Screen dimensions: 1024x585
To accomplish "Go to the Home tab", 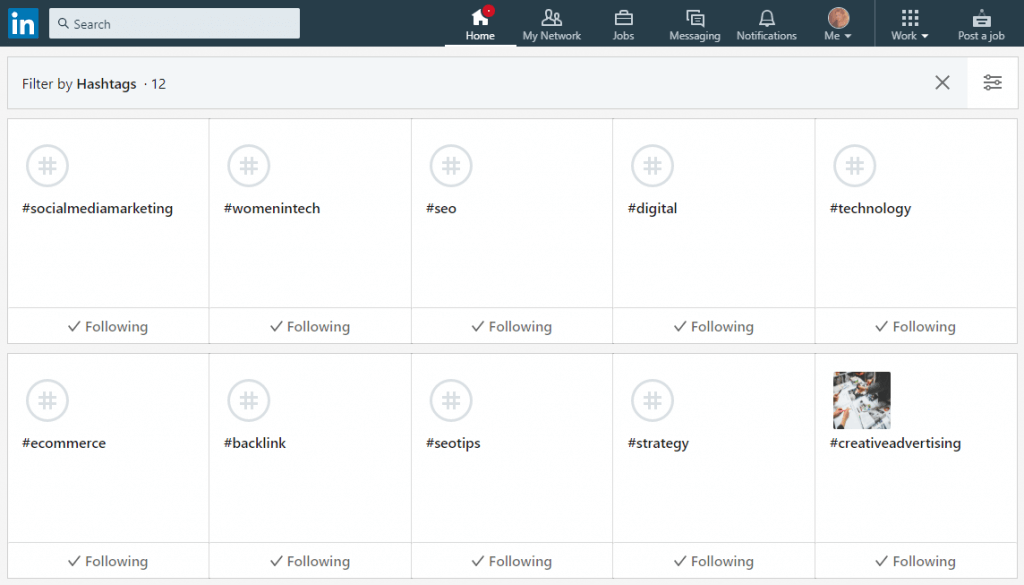I will (x=480, y=24).
